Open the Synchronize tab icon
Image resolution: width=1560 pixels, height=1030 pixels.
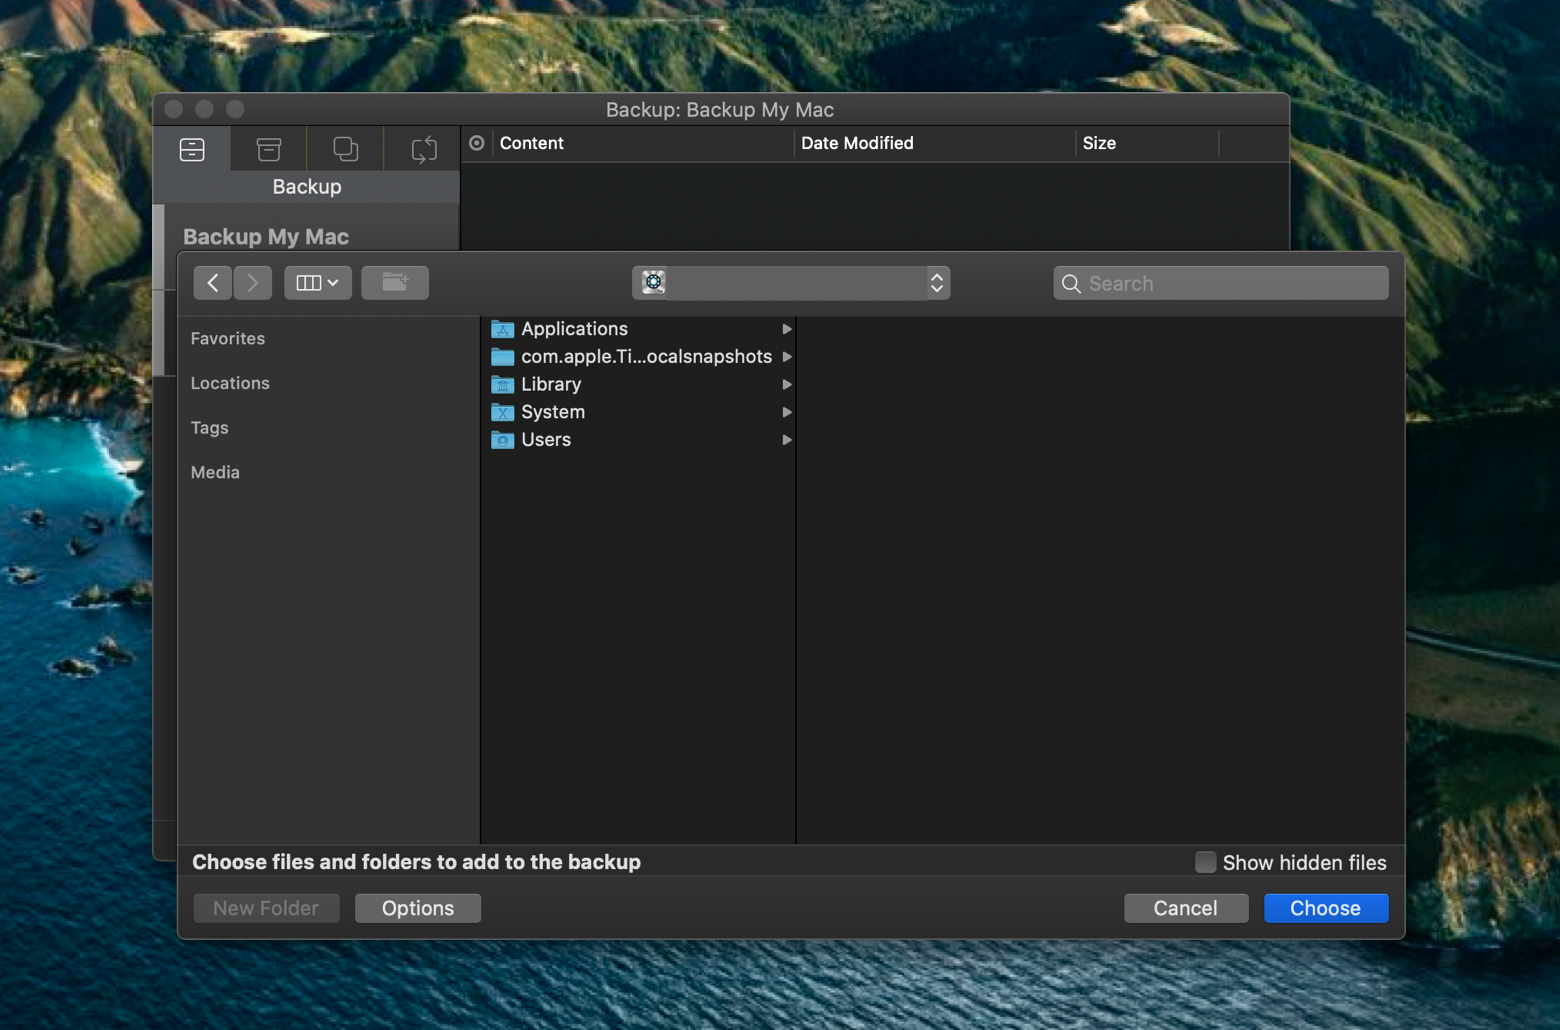coord(423,149)
